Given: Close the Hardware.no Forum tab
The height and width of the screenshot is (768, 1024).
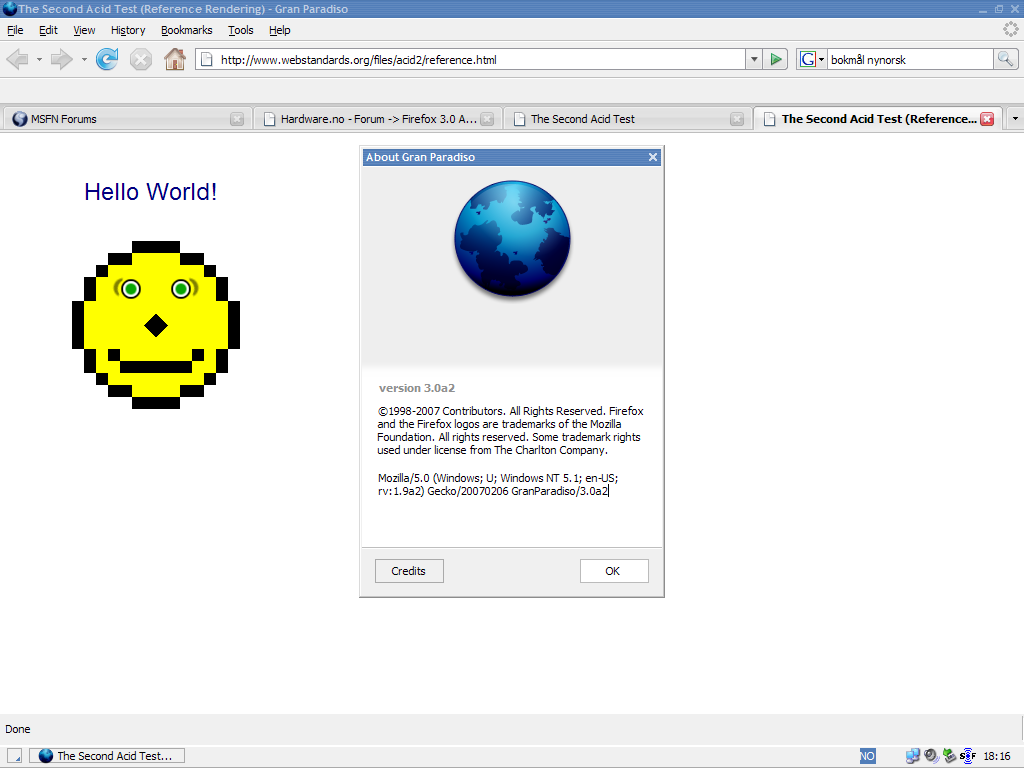Looking at the screenshot, I should pos(487,119).
